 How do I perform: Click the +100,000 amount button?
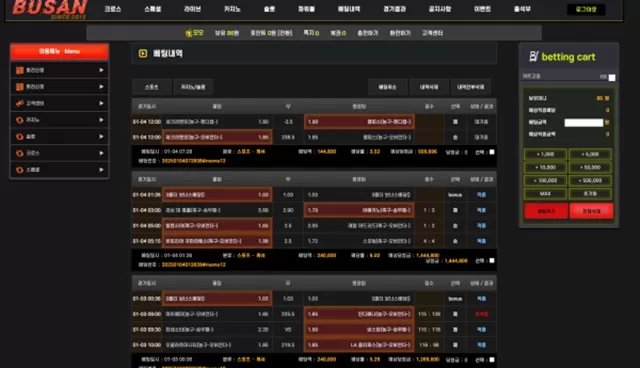coord(545,180)
